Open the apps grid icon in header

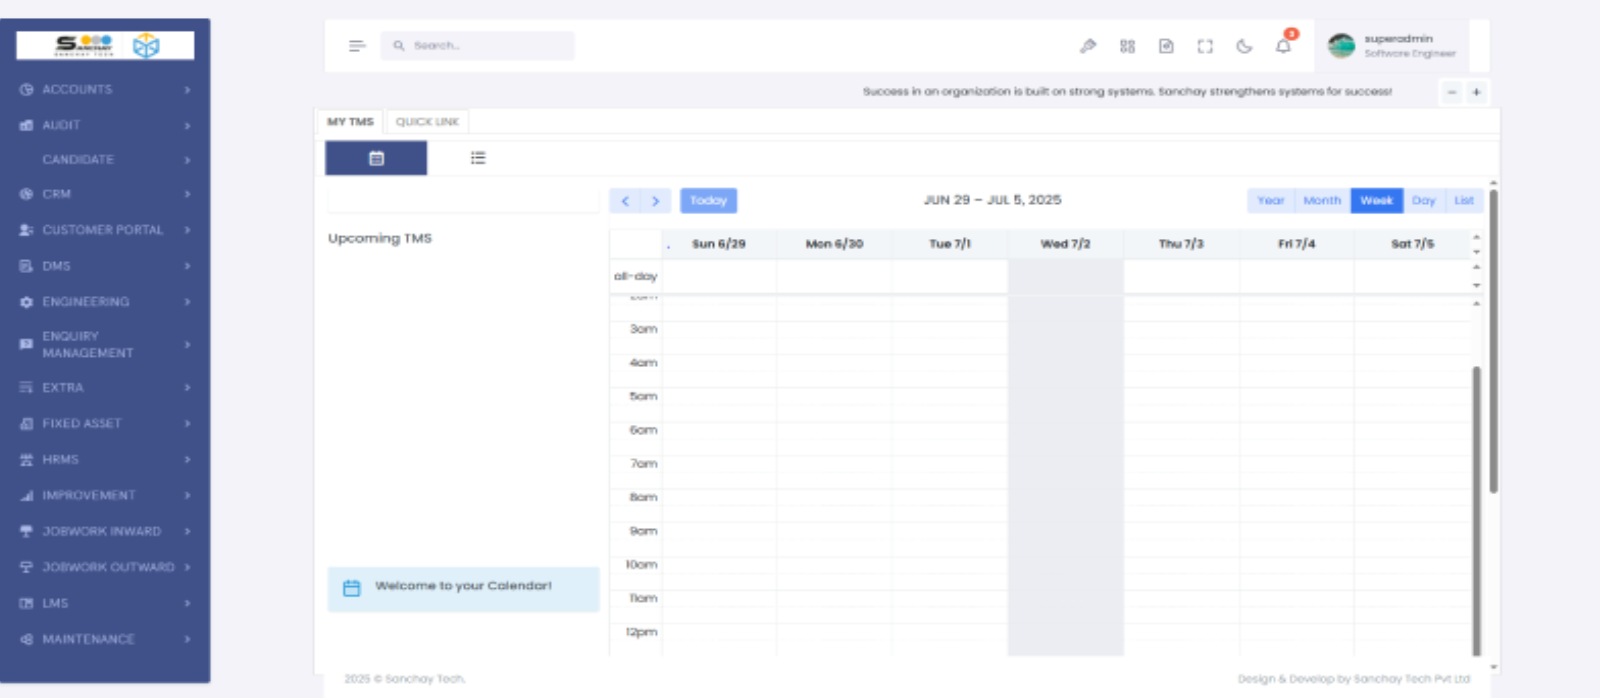(x=1127, y=46)
